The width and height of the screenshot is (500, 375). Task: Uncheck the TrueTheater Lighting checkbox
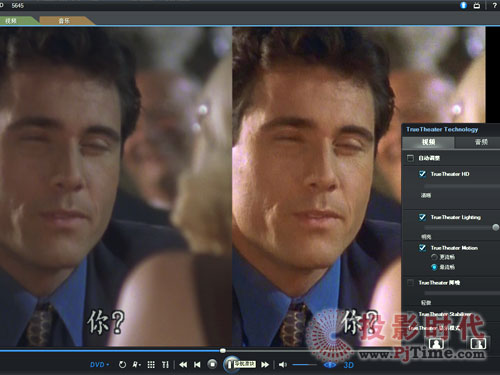[422, 217]
